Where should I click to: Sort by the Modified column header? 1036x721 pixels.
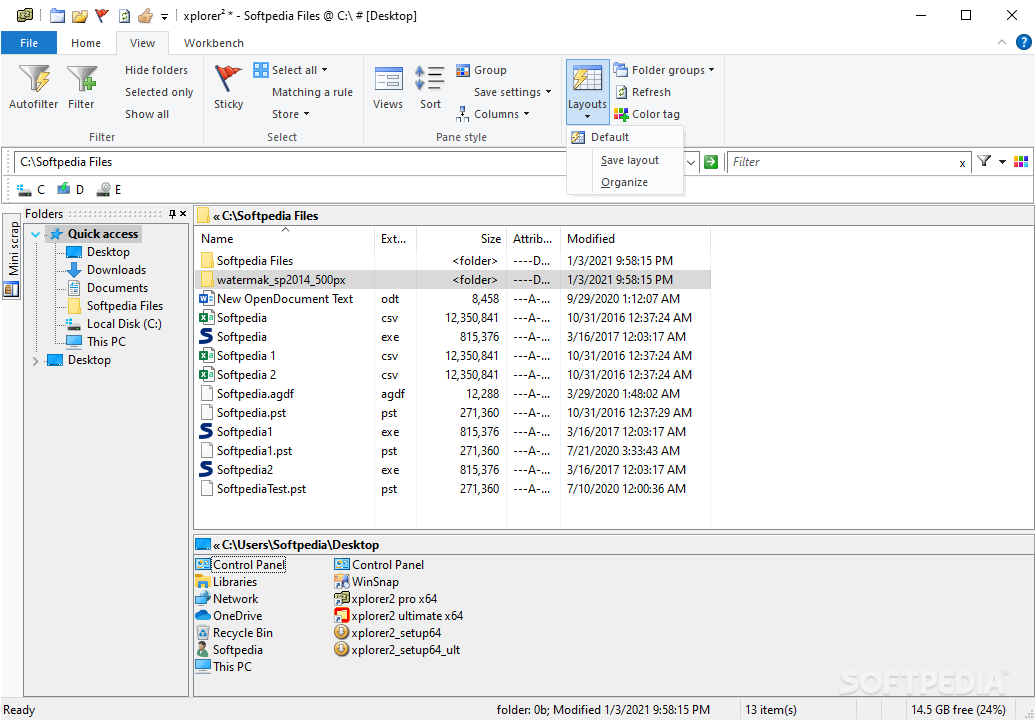[x=635, y=239]
